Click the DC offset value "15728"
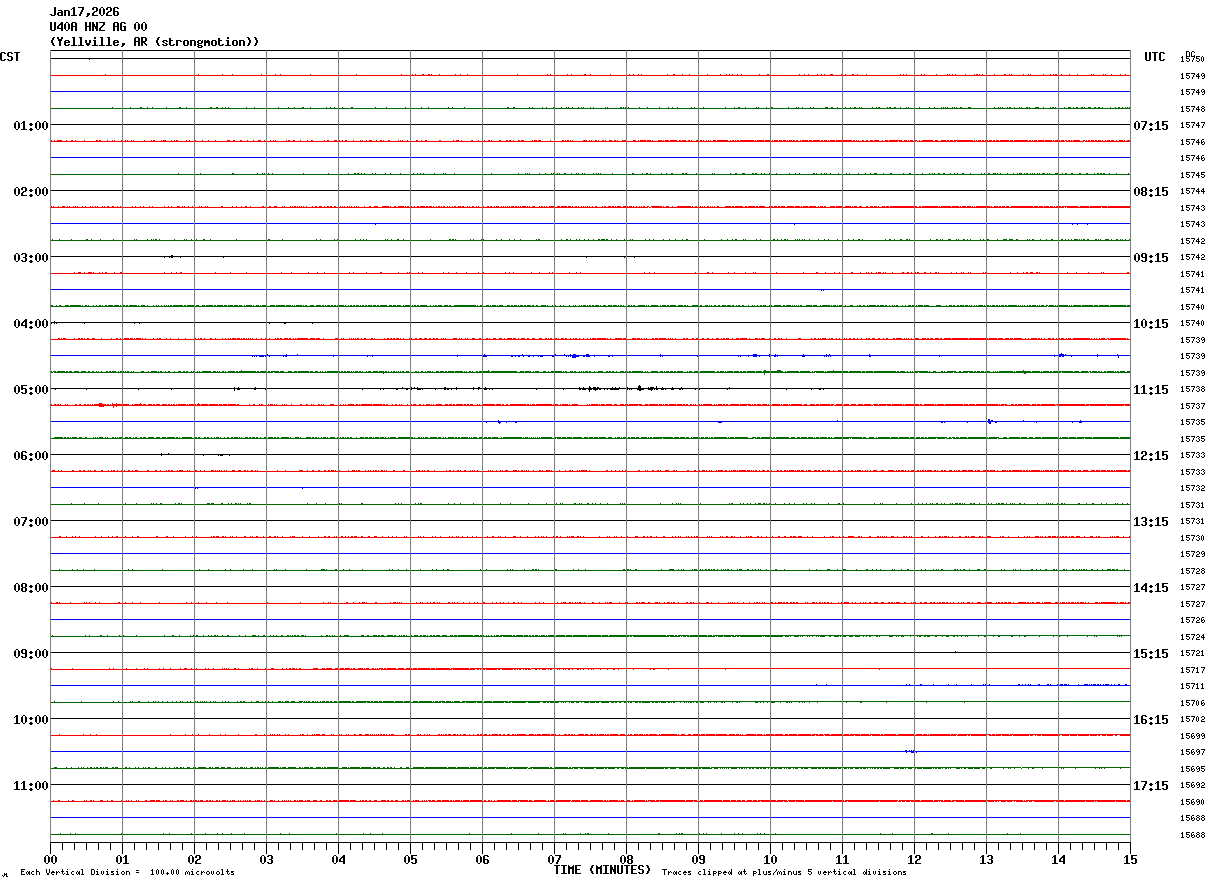This screenshot has height=886, width=1210. [1192, 571]
